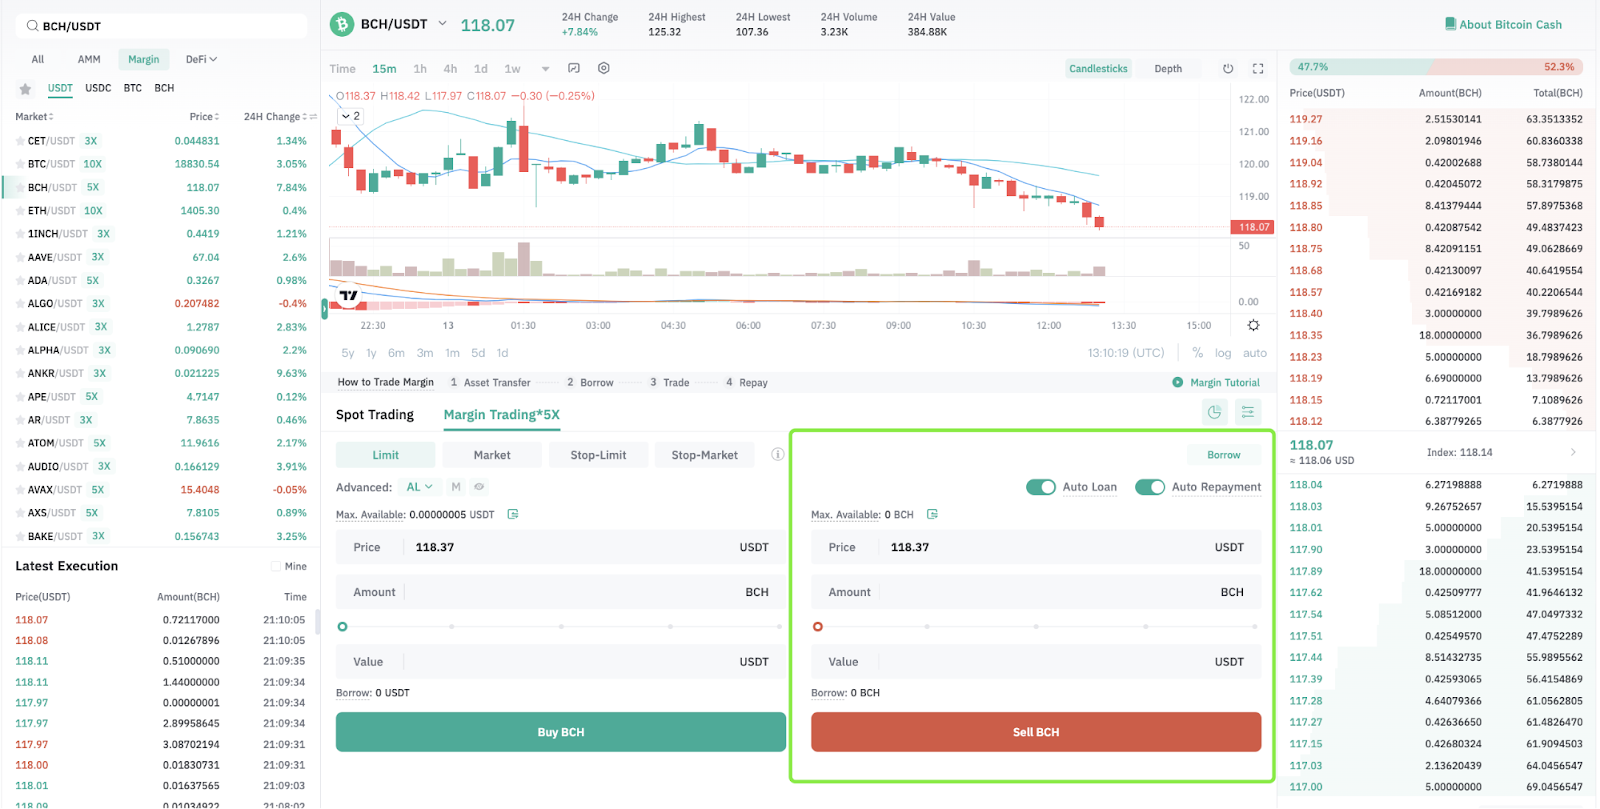Click the BCH/USDT search box
Viewport: 1600px width, 809px height.
tap(162, 26)
